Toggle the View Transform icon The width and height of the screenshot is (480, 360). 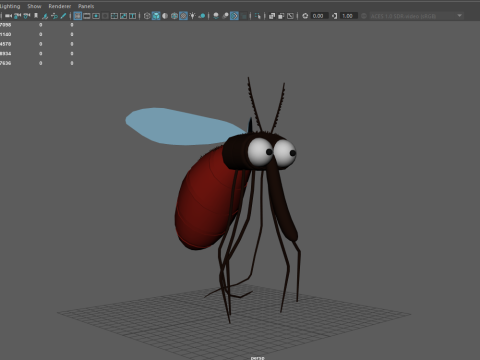click(364, 16)
